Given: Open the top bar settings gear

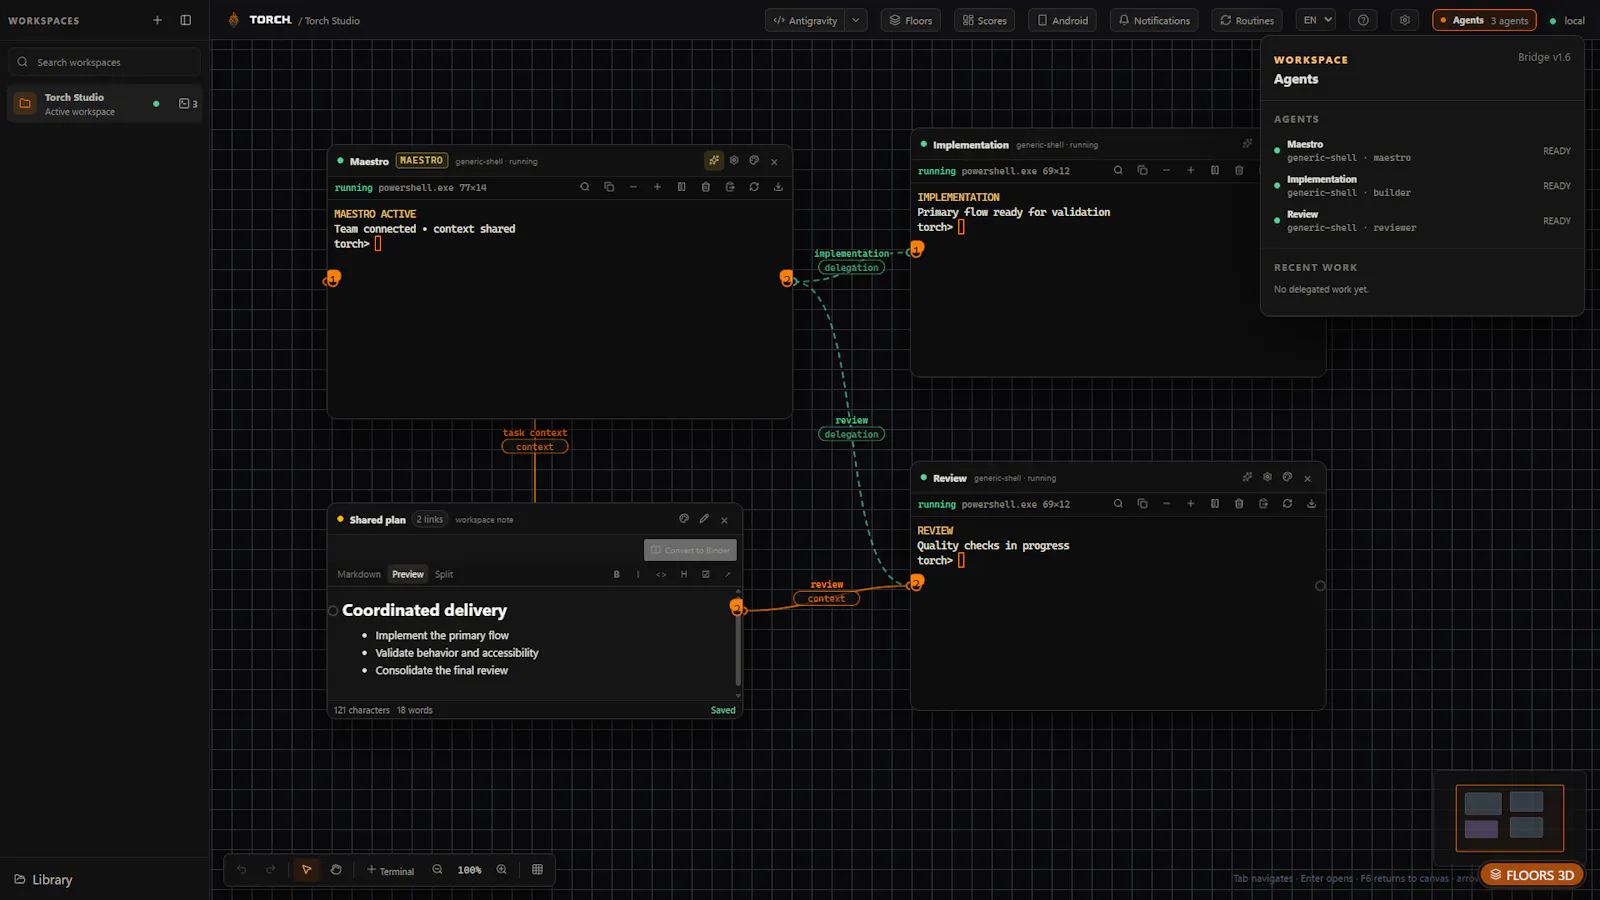Looking at the screenshot, I should (1405, 20).
